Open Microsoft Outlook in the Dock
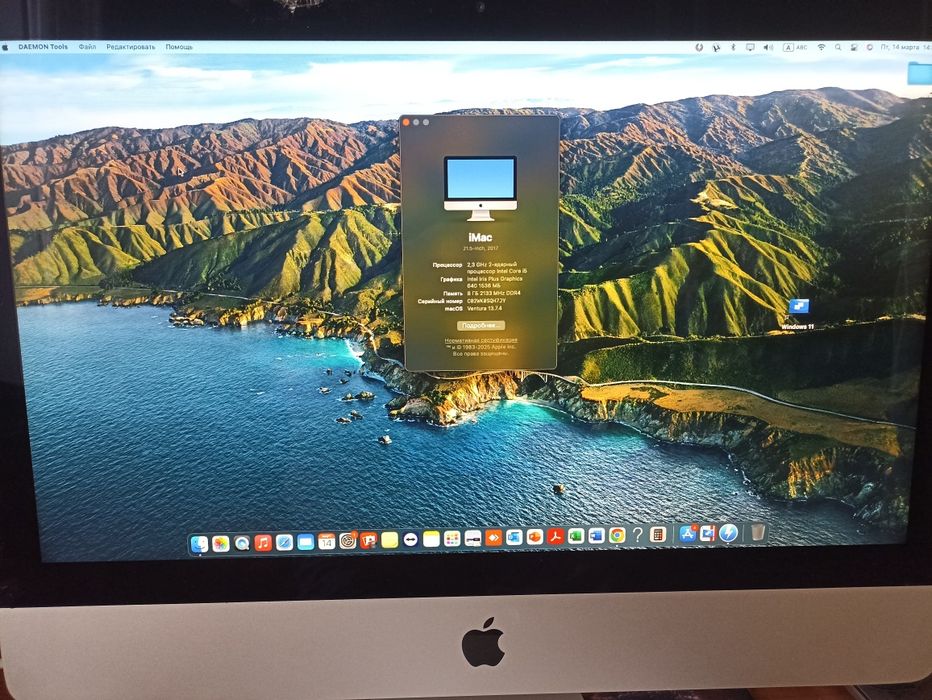Image resolution: width=932 pixels, height=700 pixels. (x=514, y=538)
